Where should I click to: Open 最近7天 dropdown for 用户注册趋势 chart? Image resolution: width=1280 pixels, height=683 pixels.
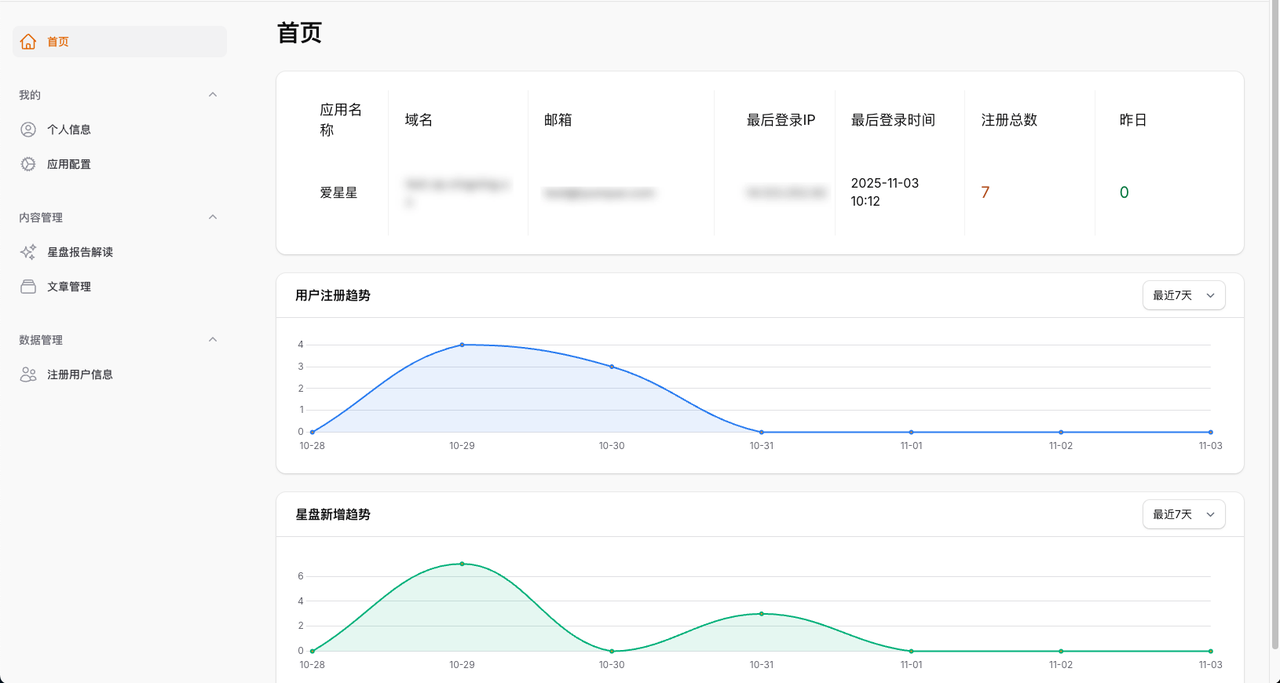point(1183,295)
